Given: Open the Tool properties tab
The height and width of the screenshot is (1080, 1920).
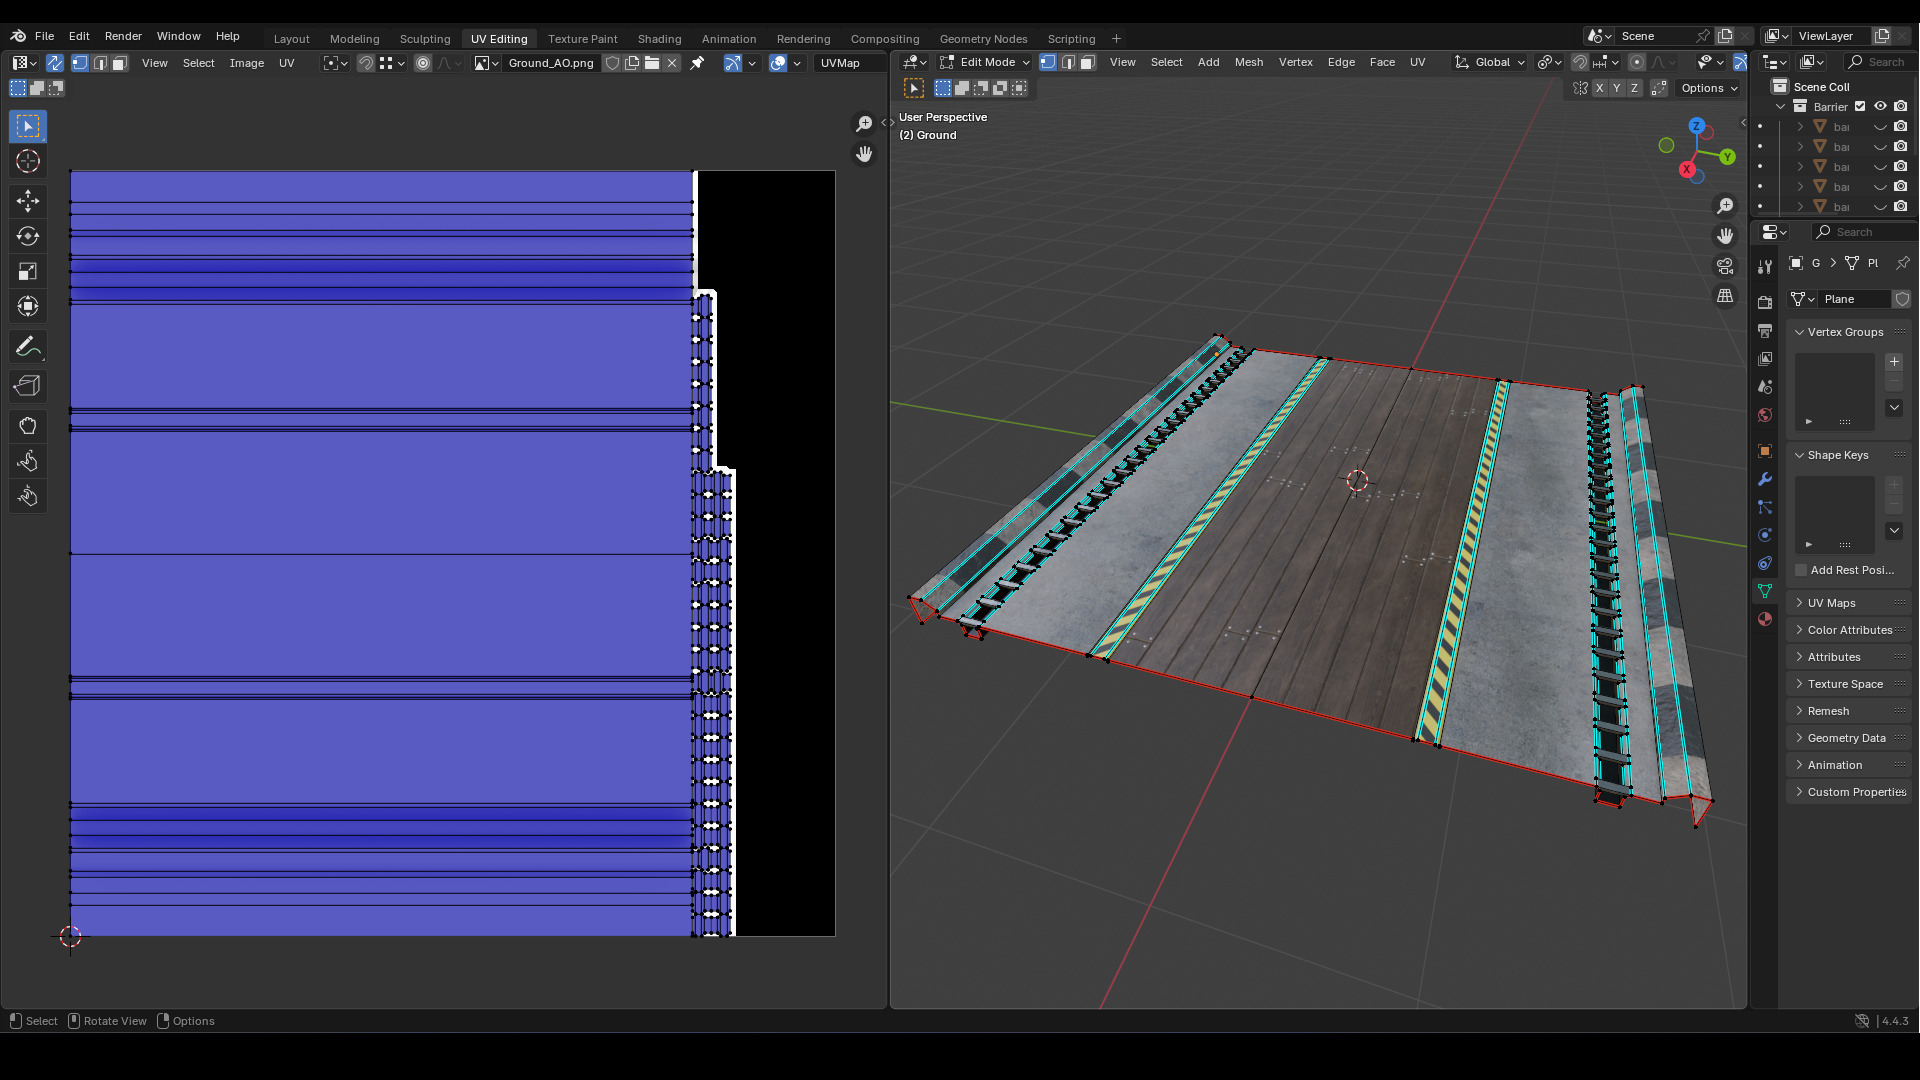Looking at the screenshot, I should point(1765,266).
